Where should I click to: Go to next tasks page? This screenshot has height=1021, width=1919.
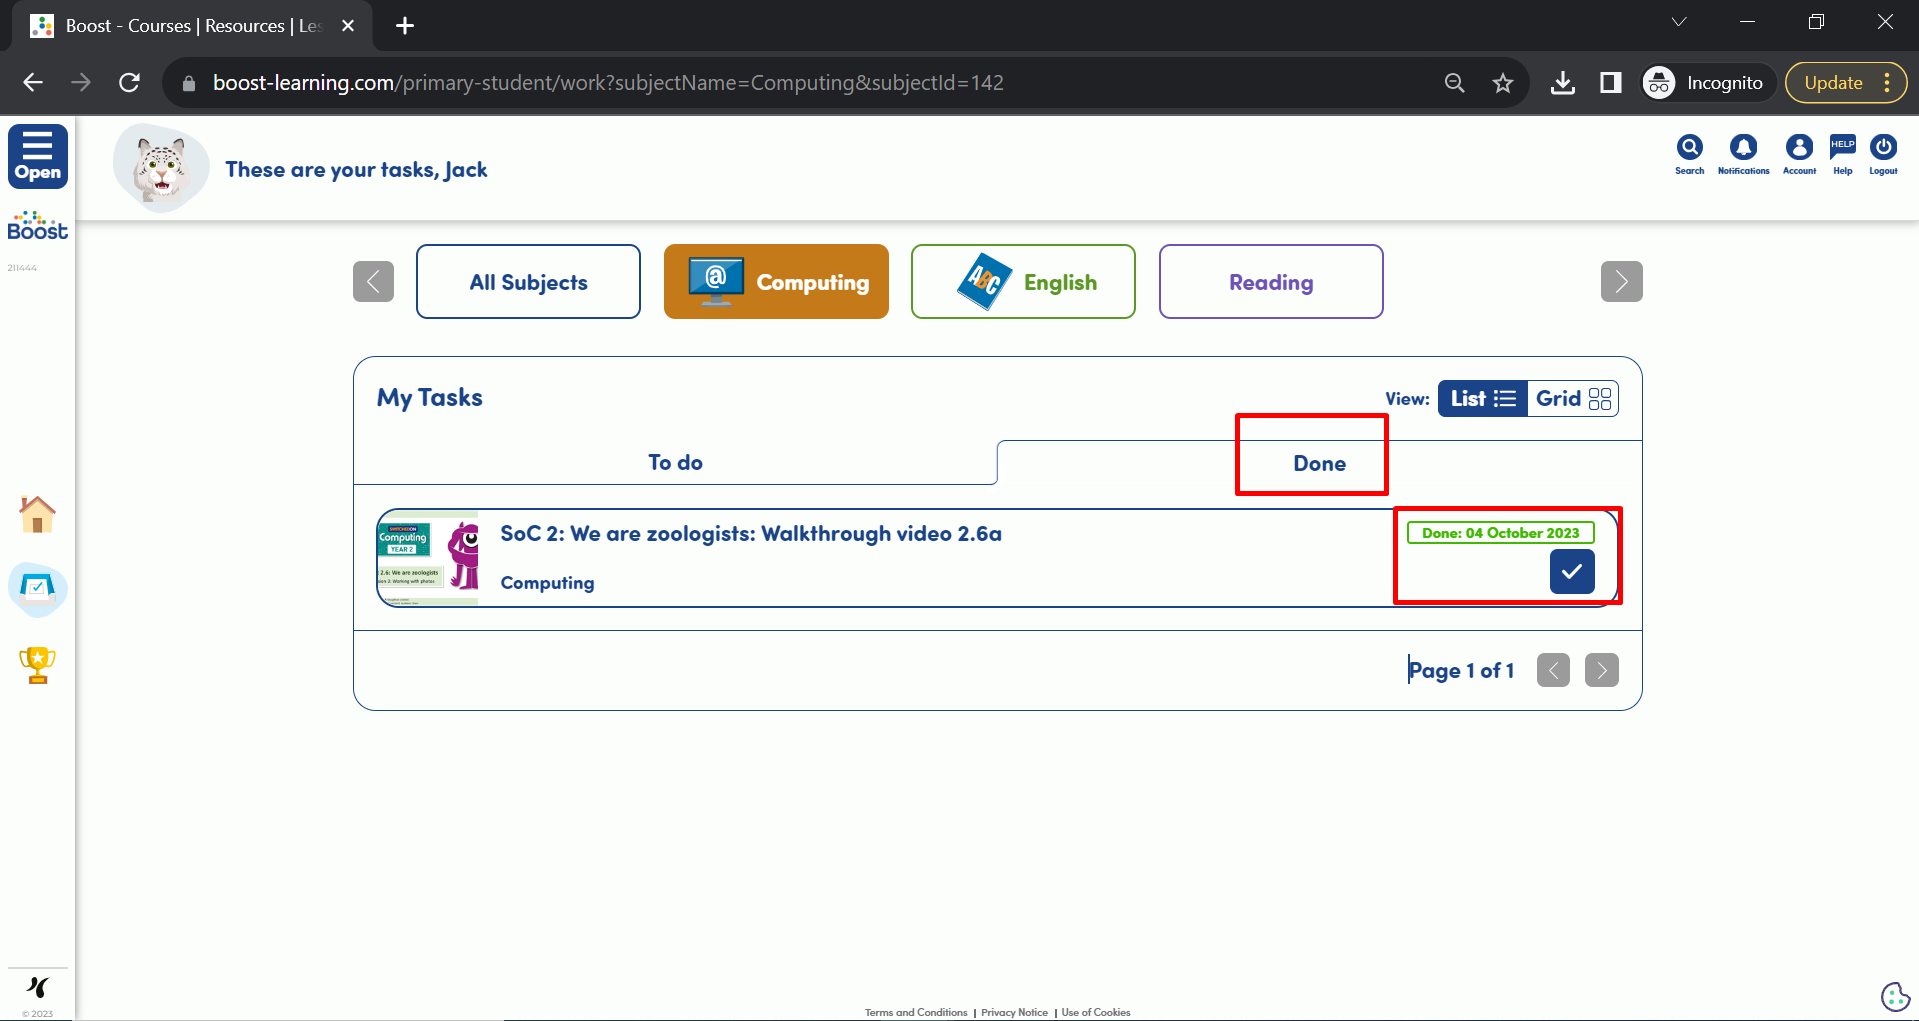[x=1601, y=670]
